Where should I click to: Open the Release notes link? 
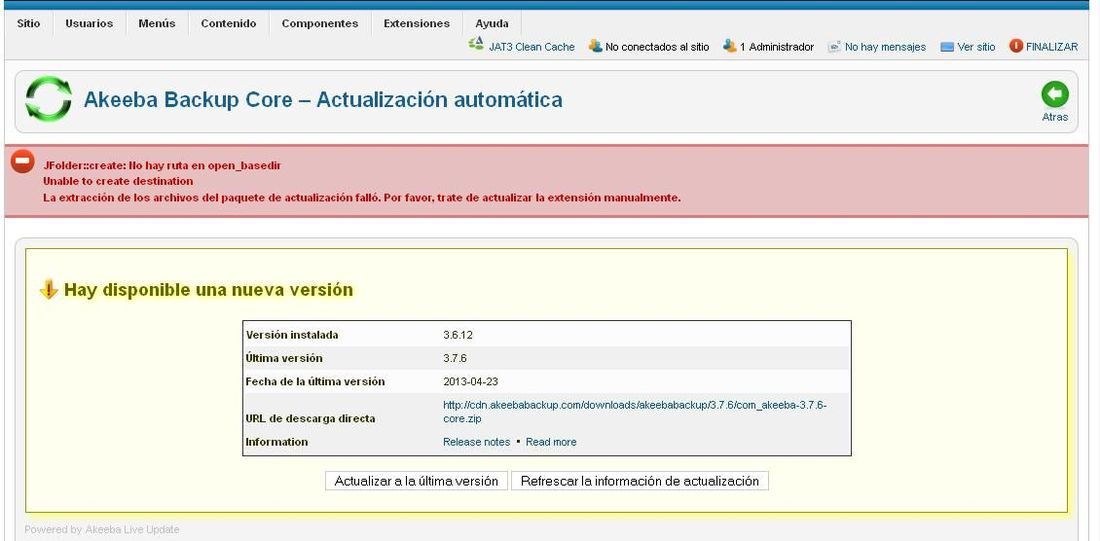(477, 442)
